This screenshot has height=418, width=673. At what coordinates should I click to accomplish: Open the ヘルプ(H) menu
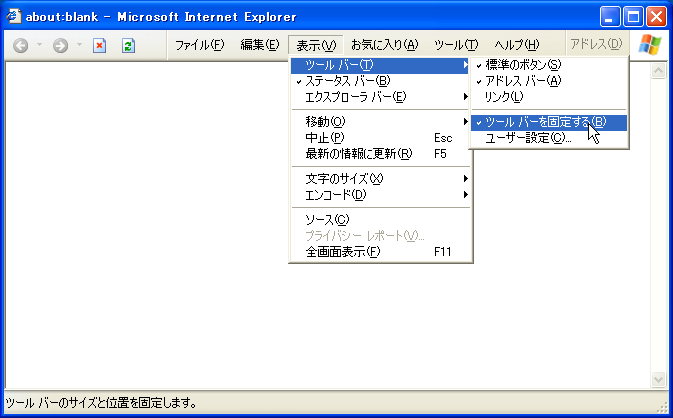pos(517,45)
